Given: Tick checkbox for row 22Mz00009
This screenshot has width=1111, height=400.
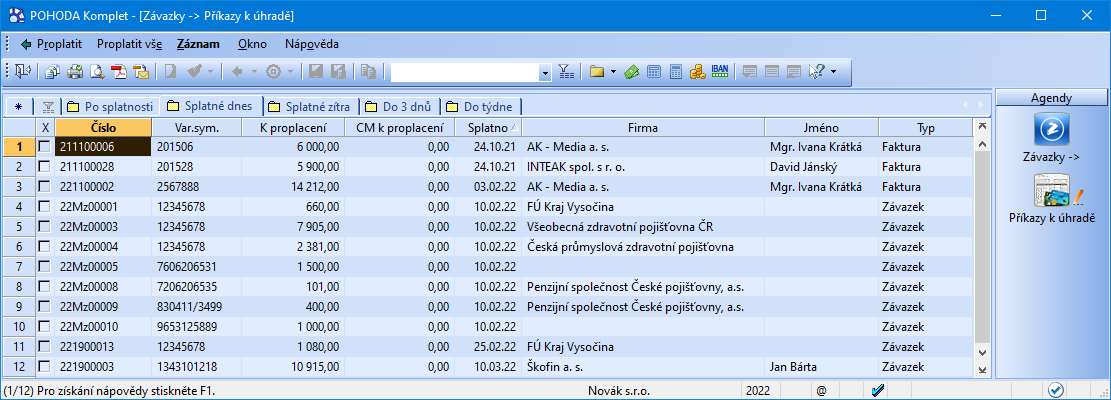Looking at the screenshot, I should (x=45, y=307).
